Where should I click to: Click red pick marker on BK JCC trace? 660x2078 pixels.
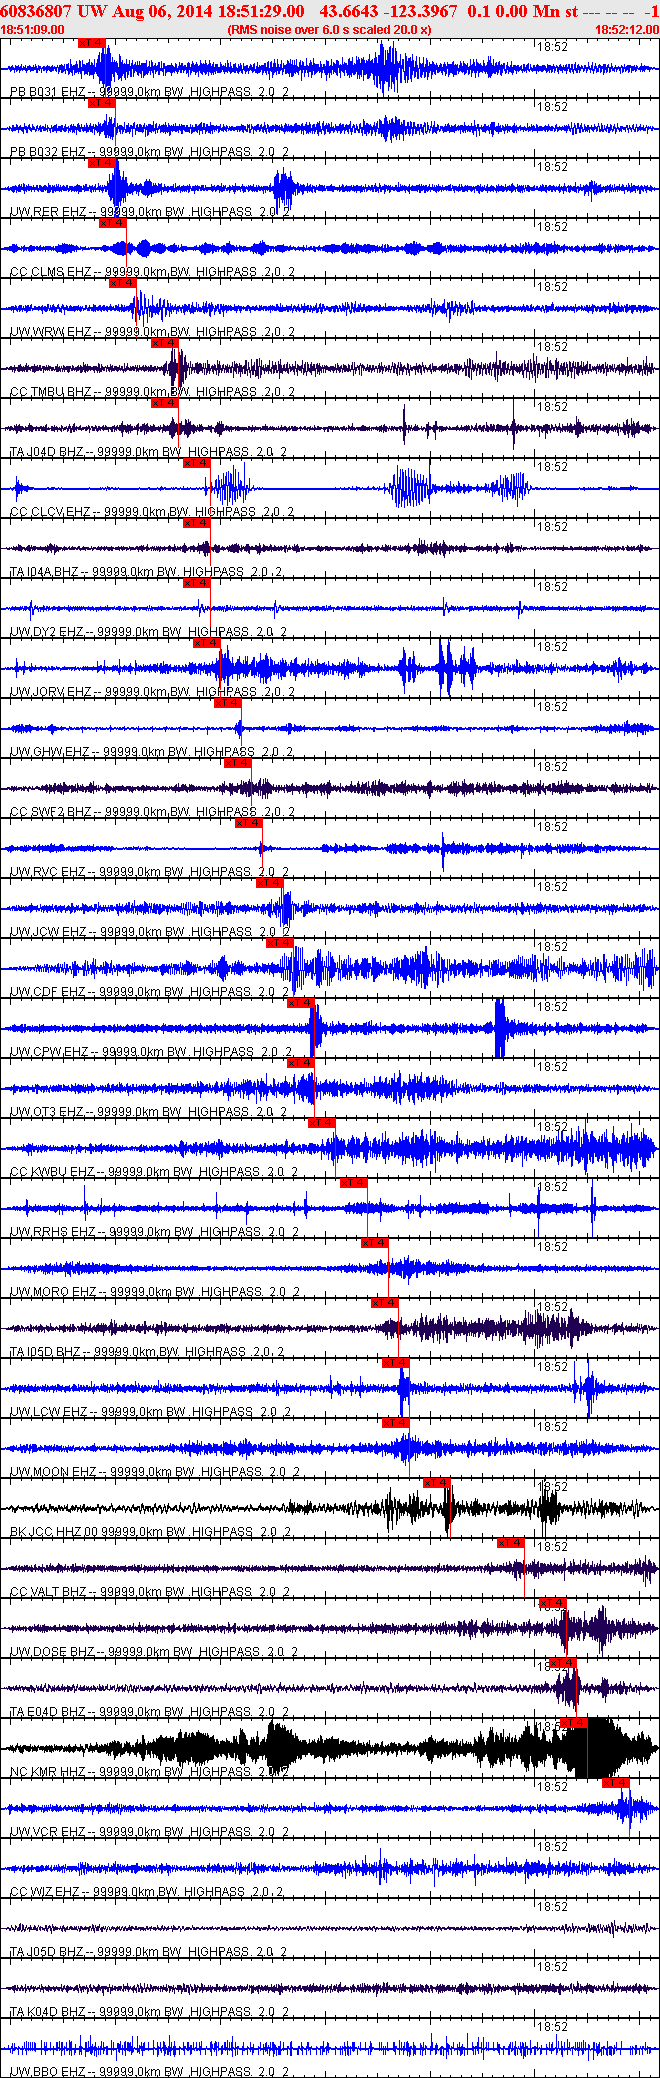436,1483
